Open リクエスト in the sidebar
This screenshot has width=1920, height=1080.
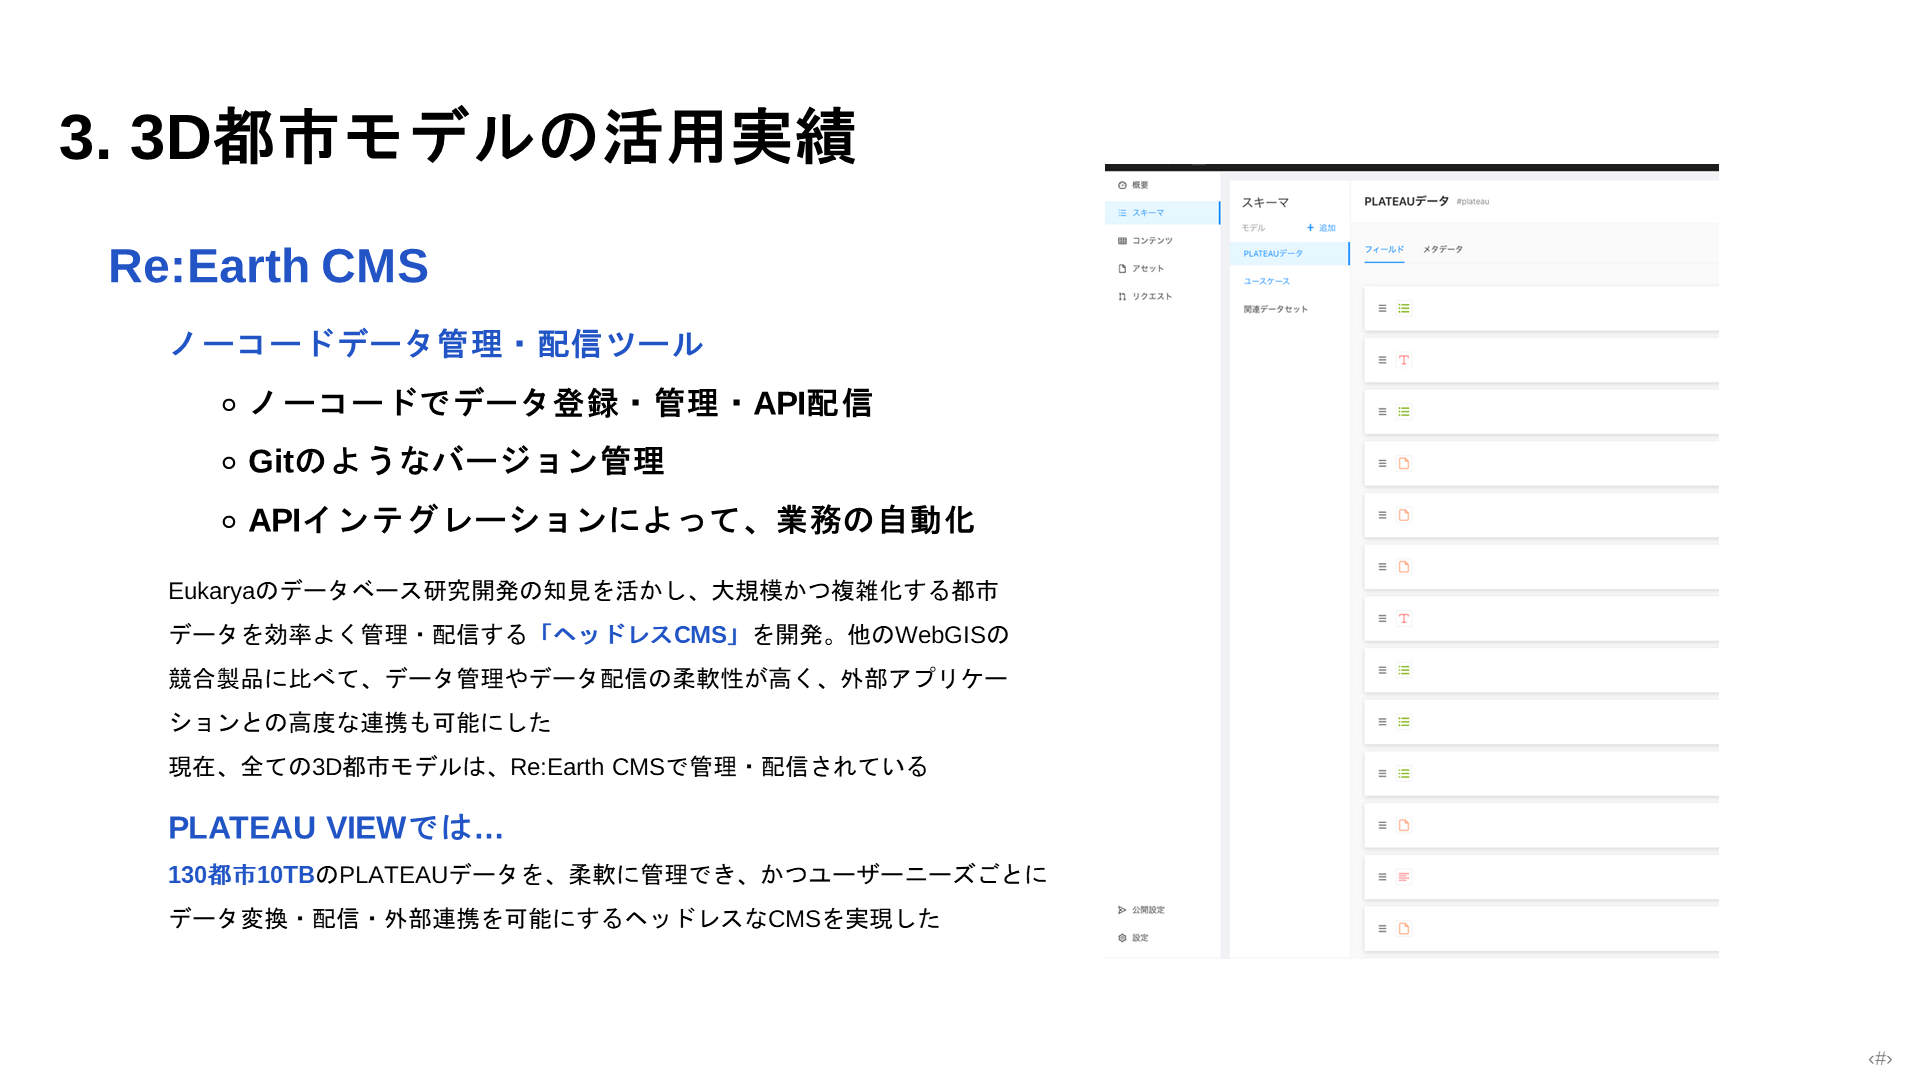coord(1145,297)
